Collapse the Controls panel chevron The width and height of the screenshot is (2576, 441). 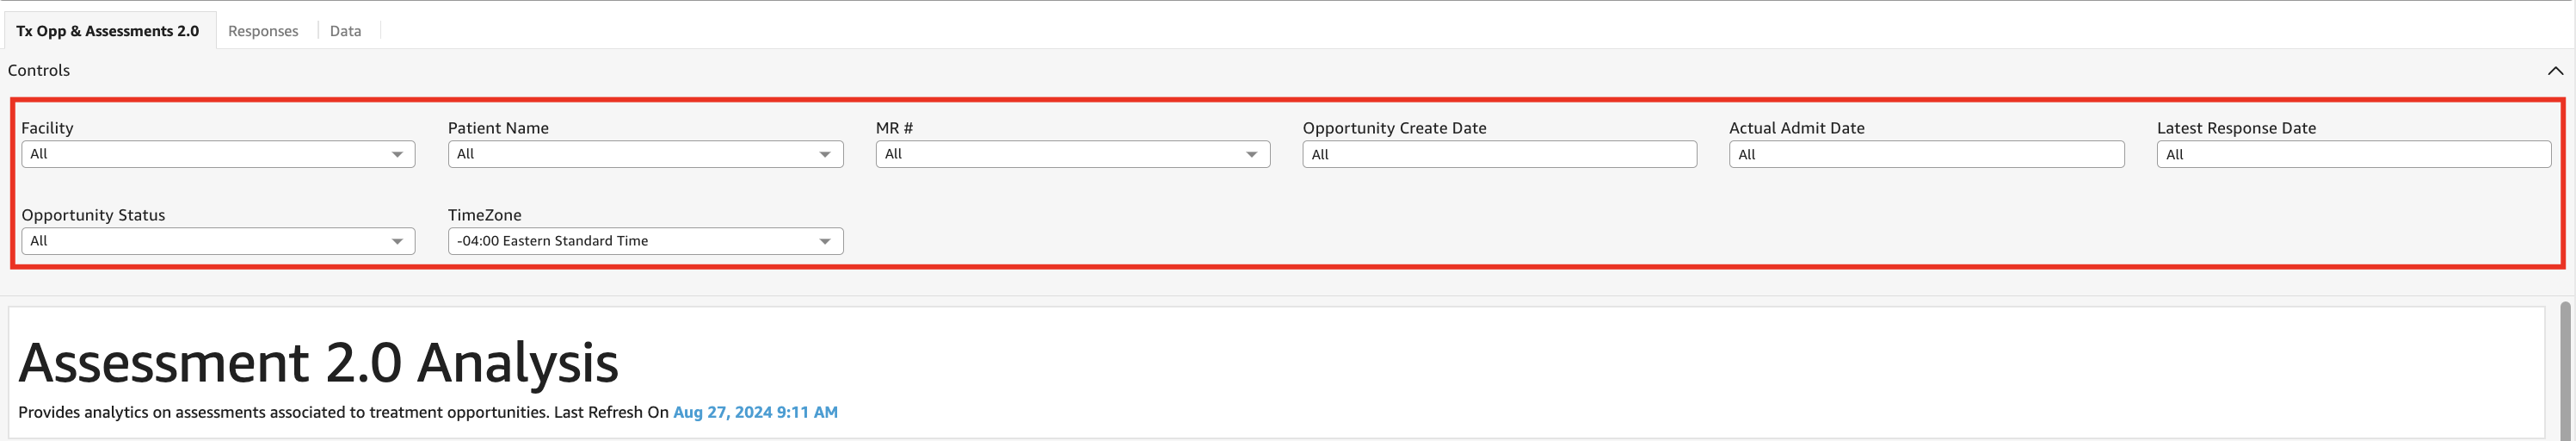point(2555,71)
